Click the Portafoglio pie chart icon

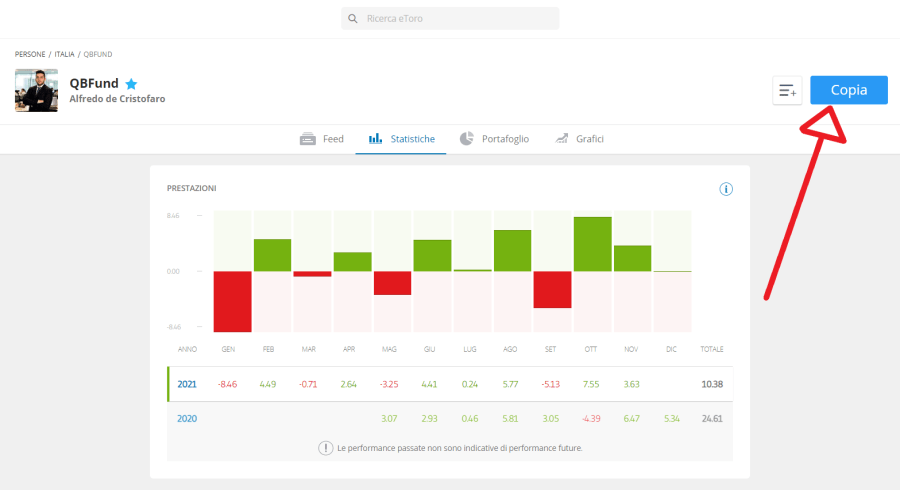[466, 139]
